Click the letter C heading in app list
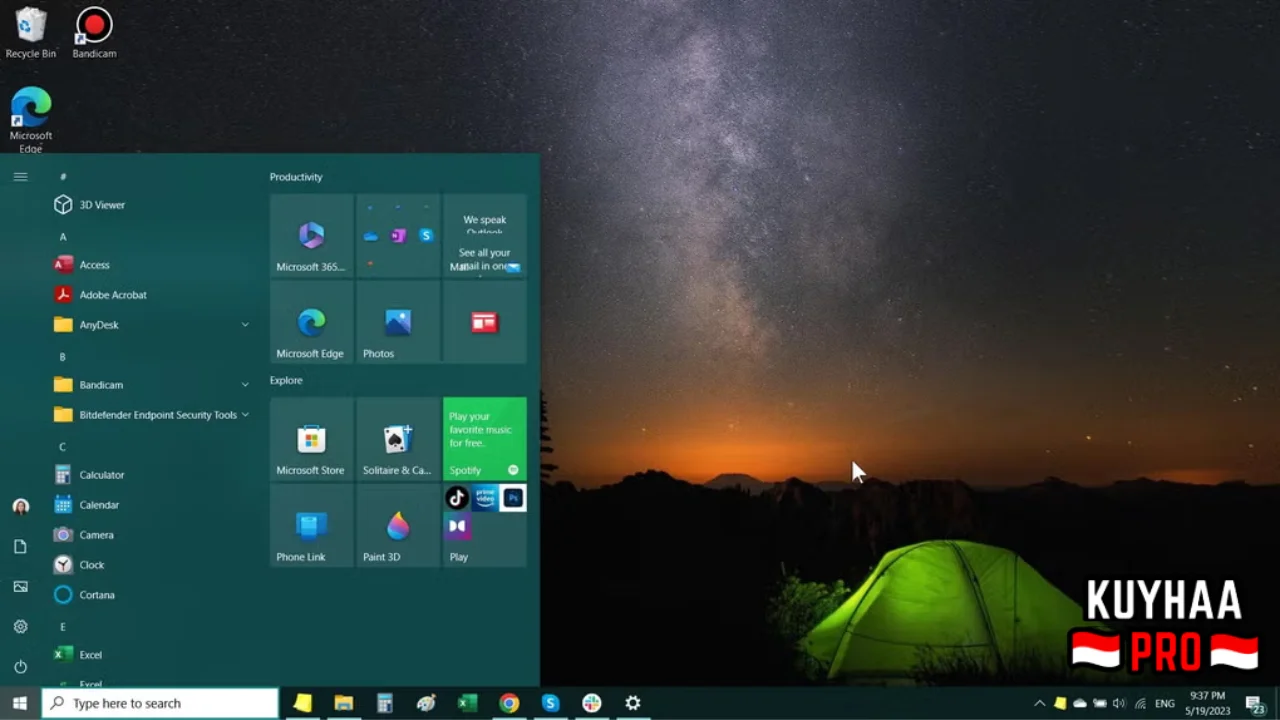The width and height of the screenshot is (1280, 720). click(x=63, y=447)
